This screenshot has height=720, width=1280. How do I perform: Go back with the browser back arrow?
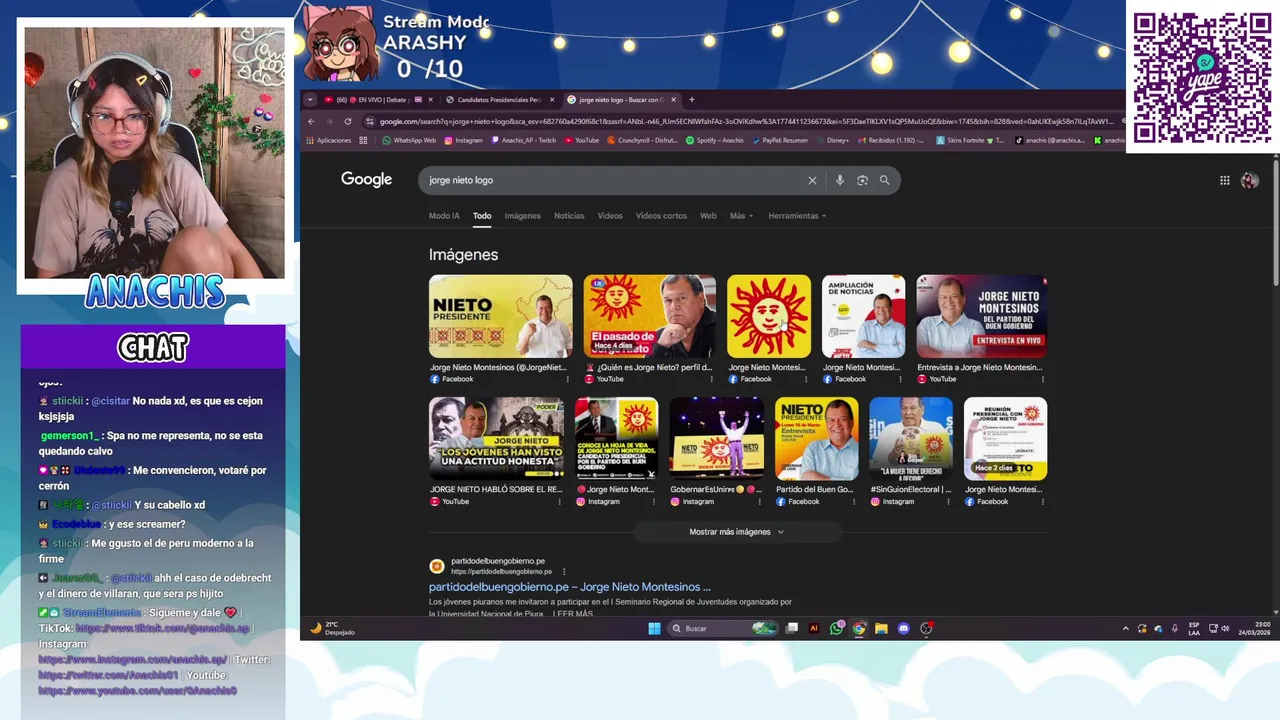[311, 122]
